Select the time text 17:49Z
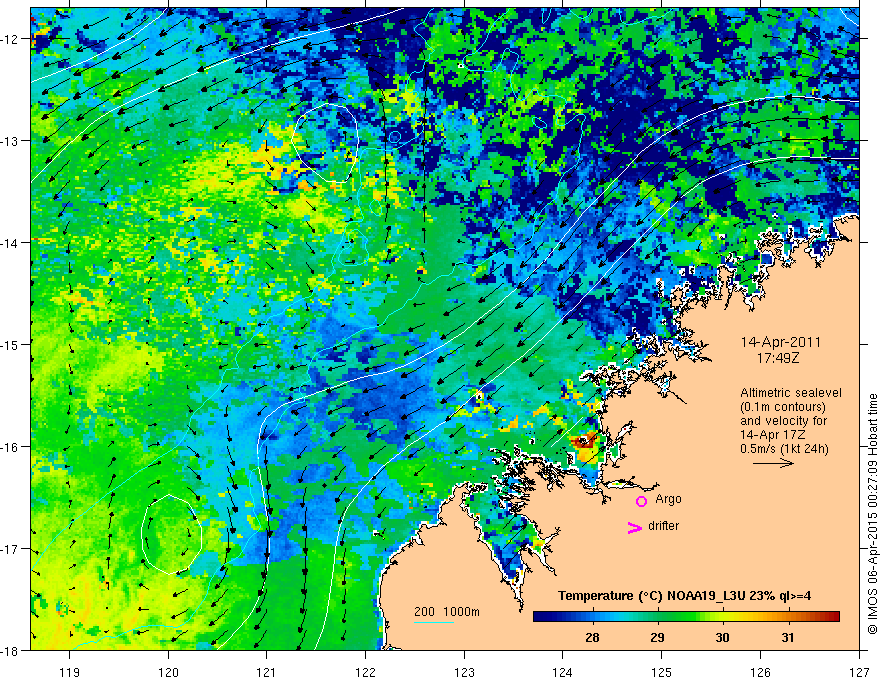 click(x=778, y=357)
